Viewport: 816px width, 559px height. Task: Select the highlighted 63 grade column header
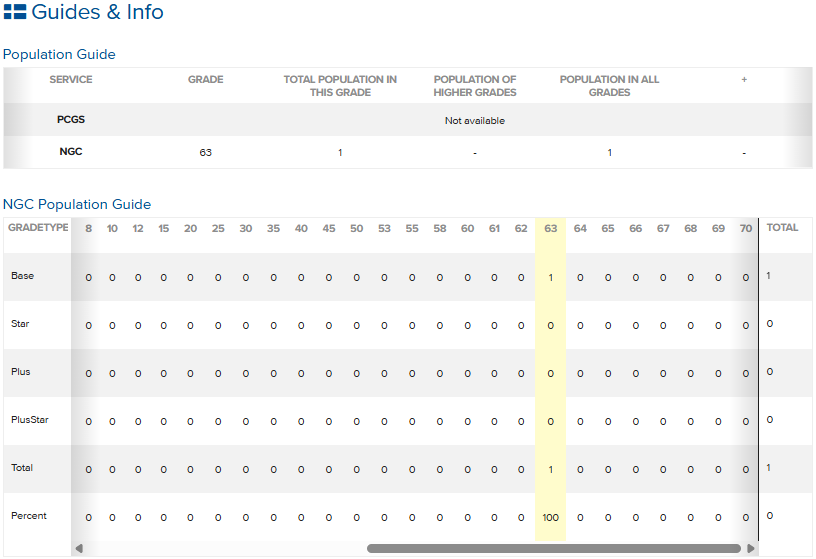(551, 228)
